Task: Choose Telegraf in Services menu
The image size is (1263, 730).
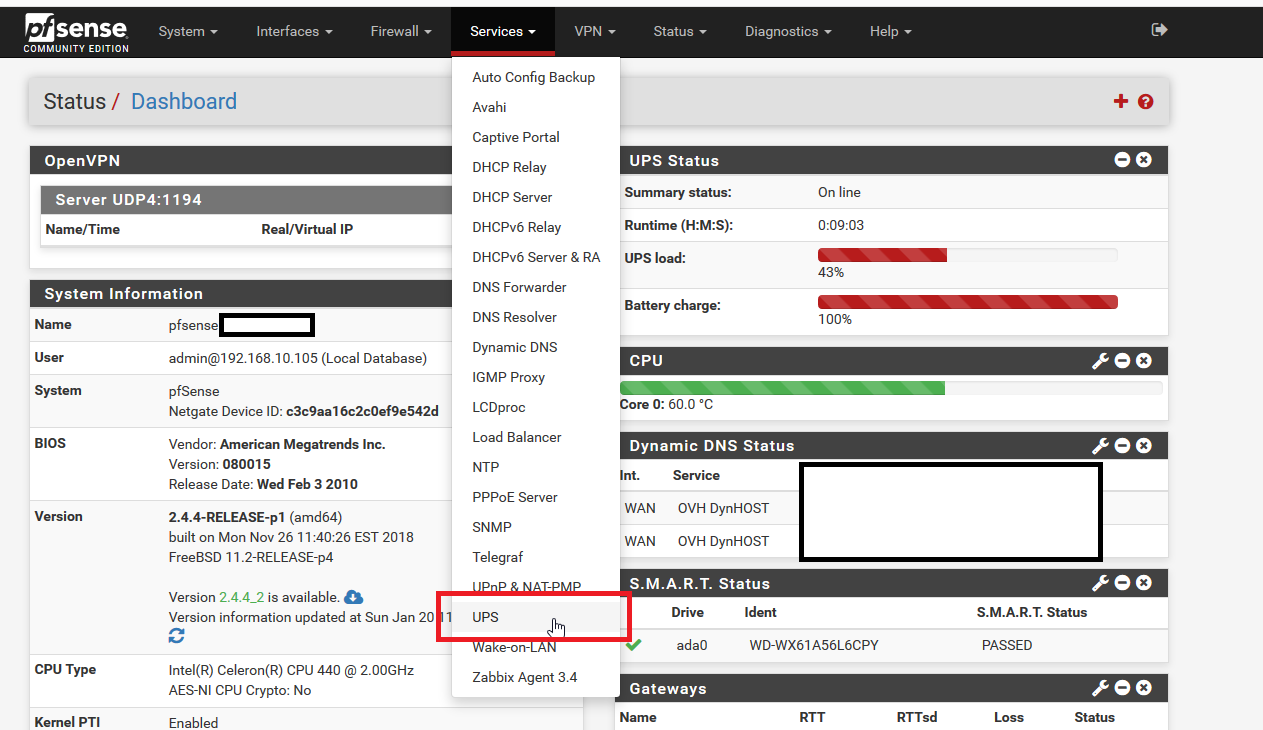Action: point(536,557)
